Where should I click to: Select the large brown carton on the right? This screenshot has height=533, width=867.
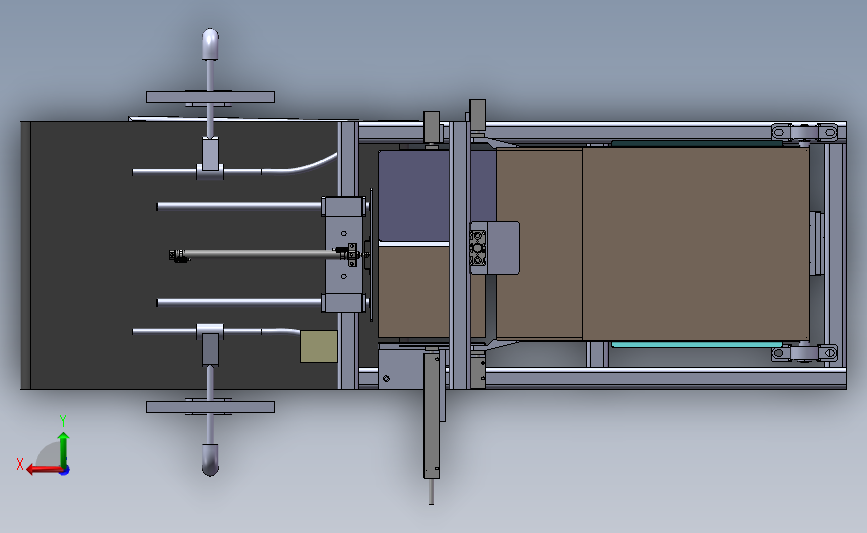click(x=696, y=243)
